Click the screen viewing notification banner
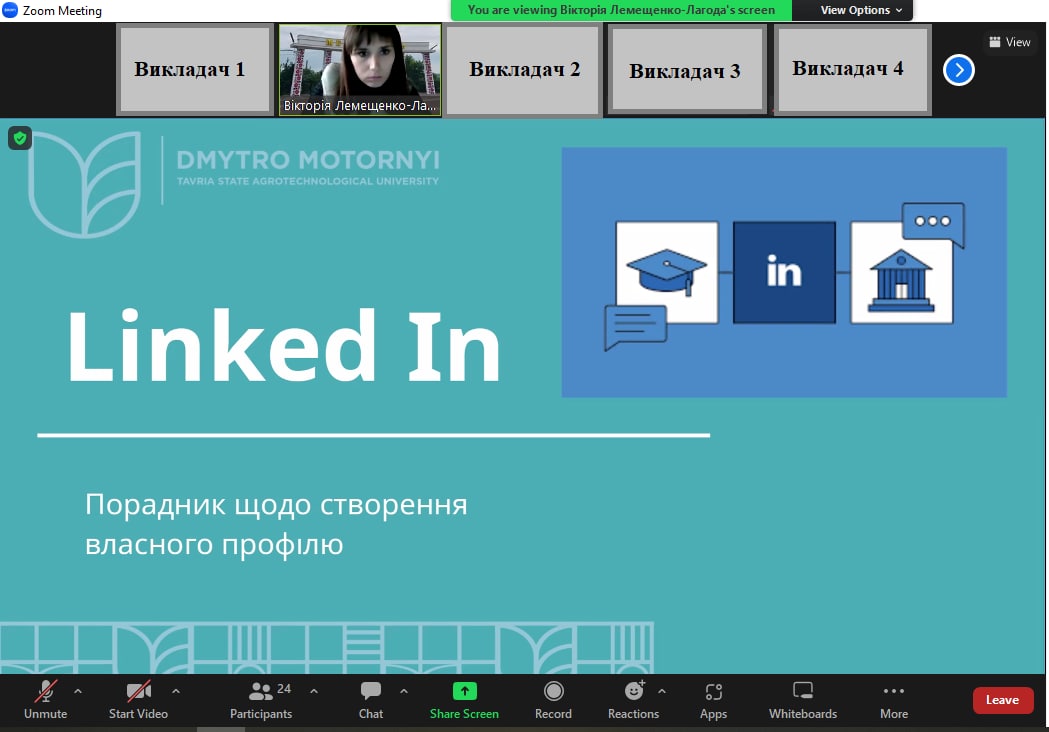This screenshot has width=1049, height=732. pos(621,10)
